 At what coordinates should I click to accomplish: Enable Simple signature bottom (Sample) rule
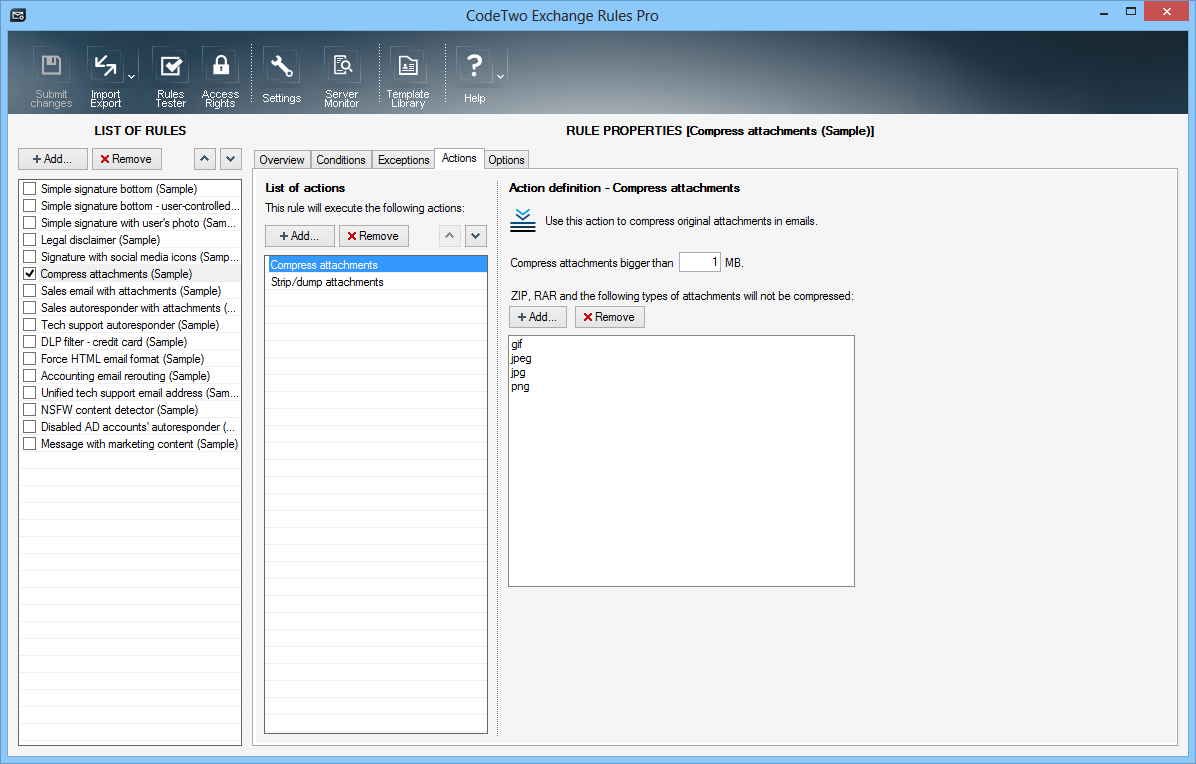click(30, 188)
